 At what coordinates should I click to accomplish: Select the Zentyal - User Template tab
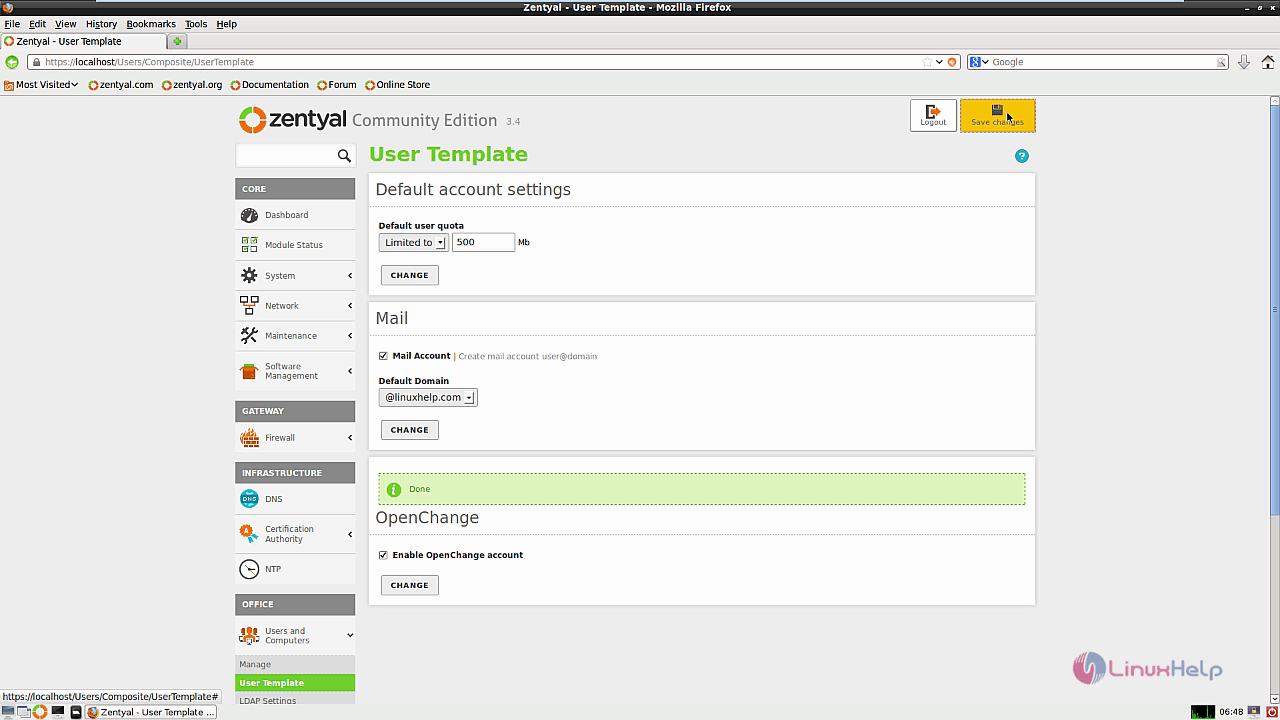point(83,41)
